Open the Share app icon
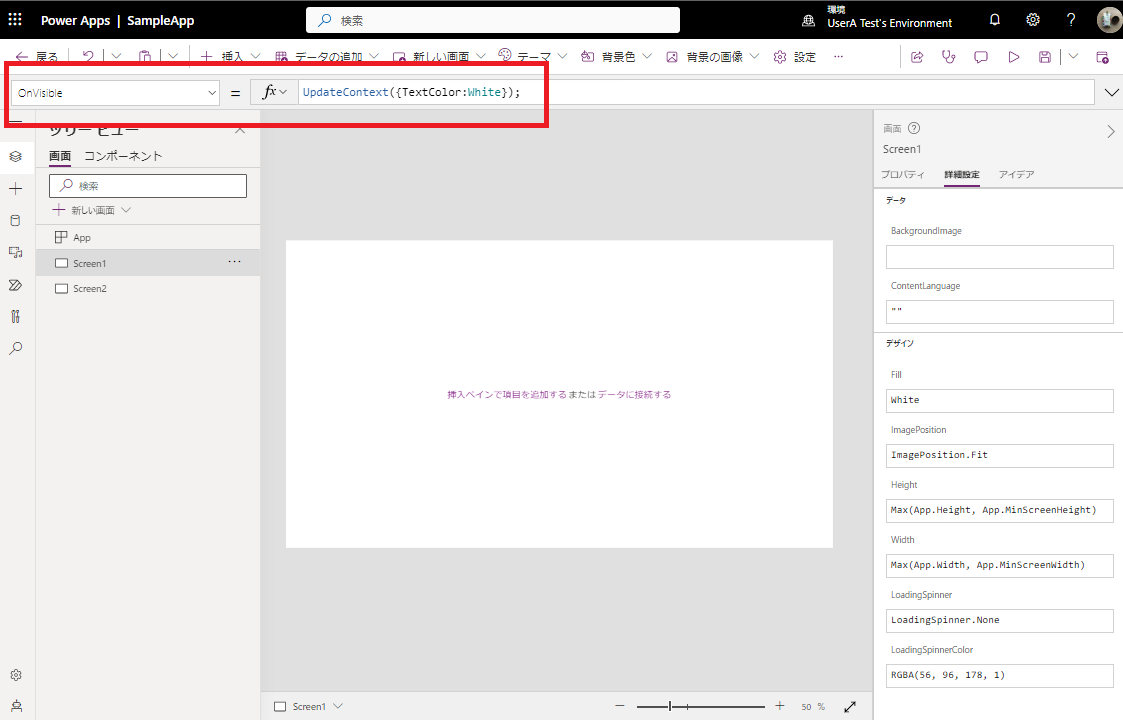The width and height of the screenshot is (1123, 720). 916,57
